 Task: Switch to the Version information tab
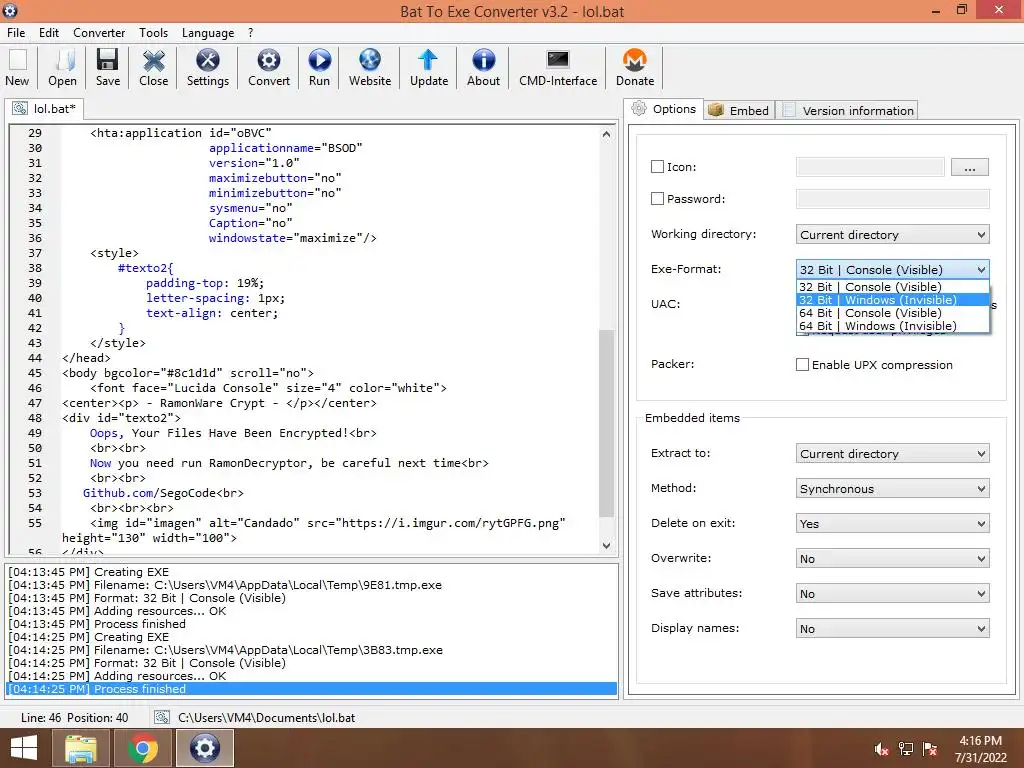coord(848,110)
